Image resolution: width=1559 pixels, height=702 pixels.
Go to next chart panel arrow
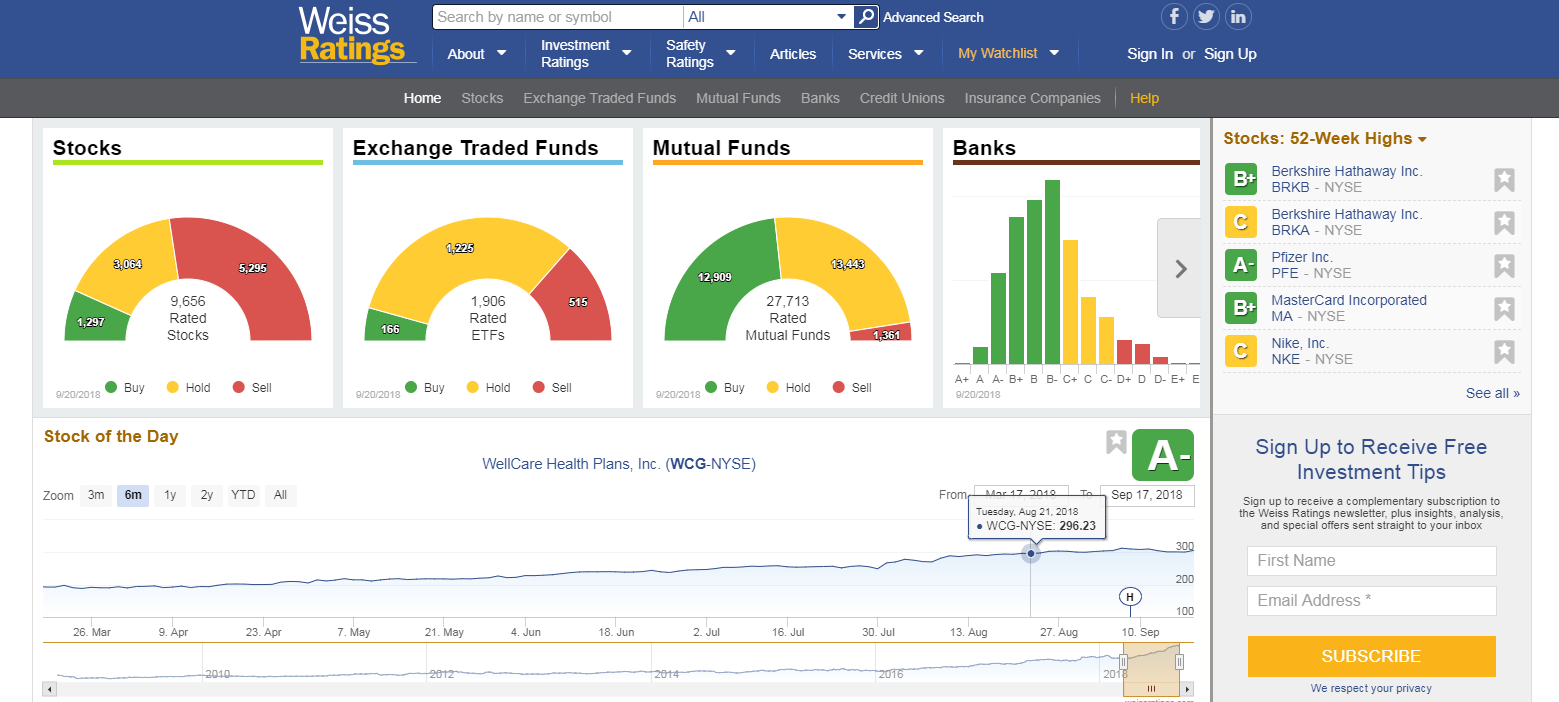pyautogui.click(x=1180, y=268)
